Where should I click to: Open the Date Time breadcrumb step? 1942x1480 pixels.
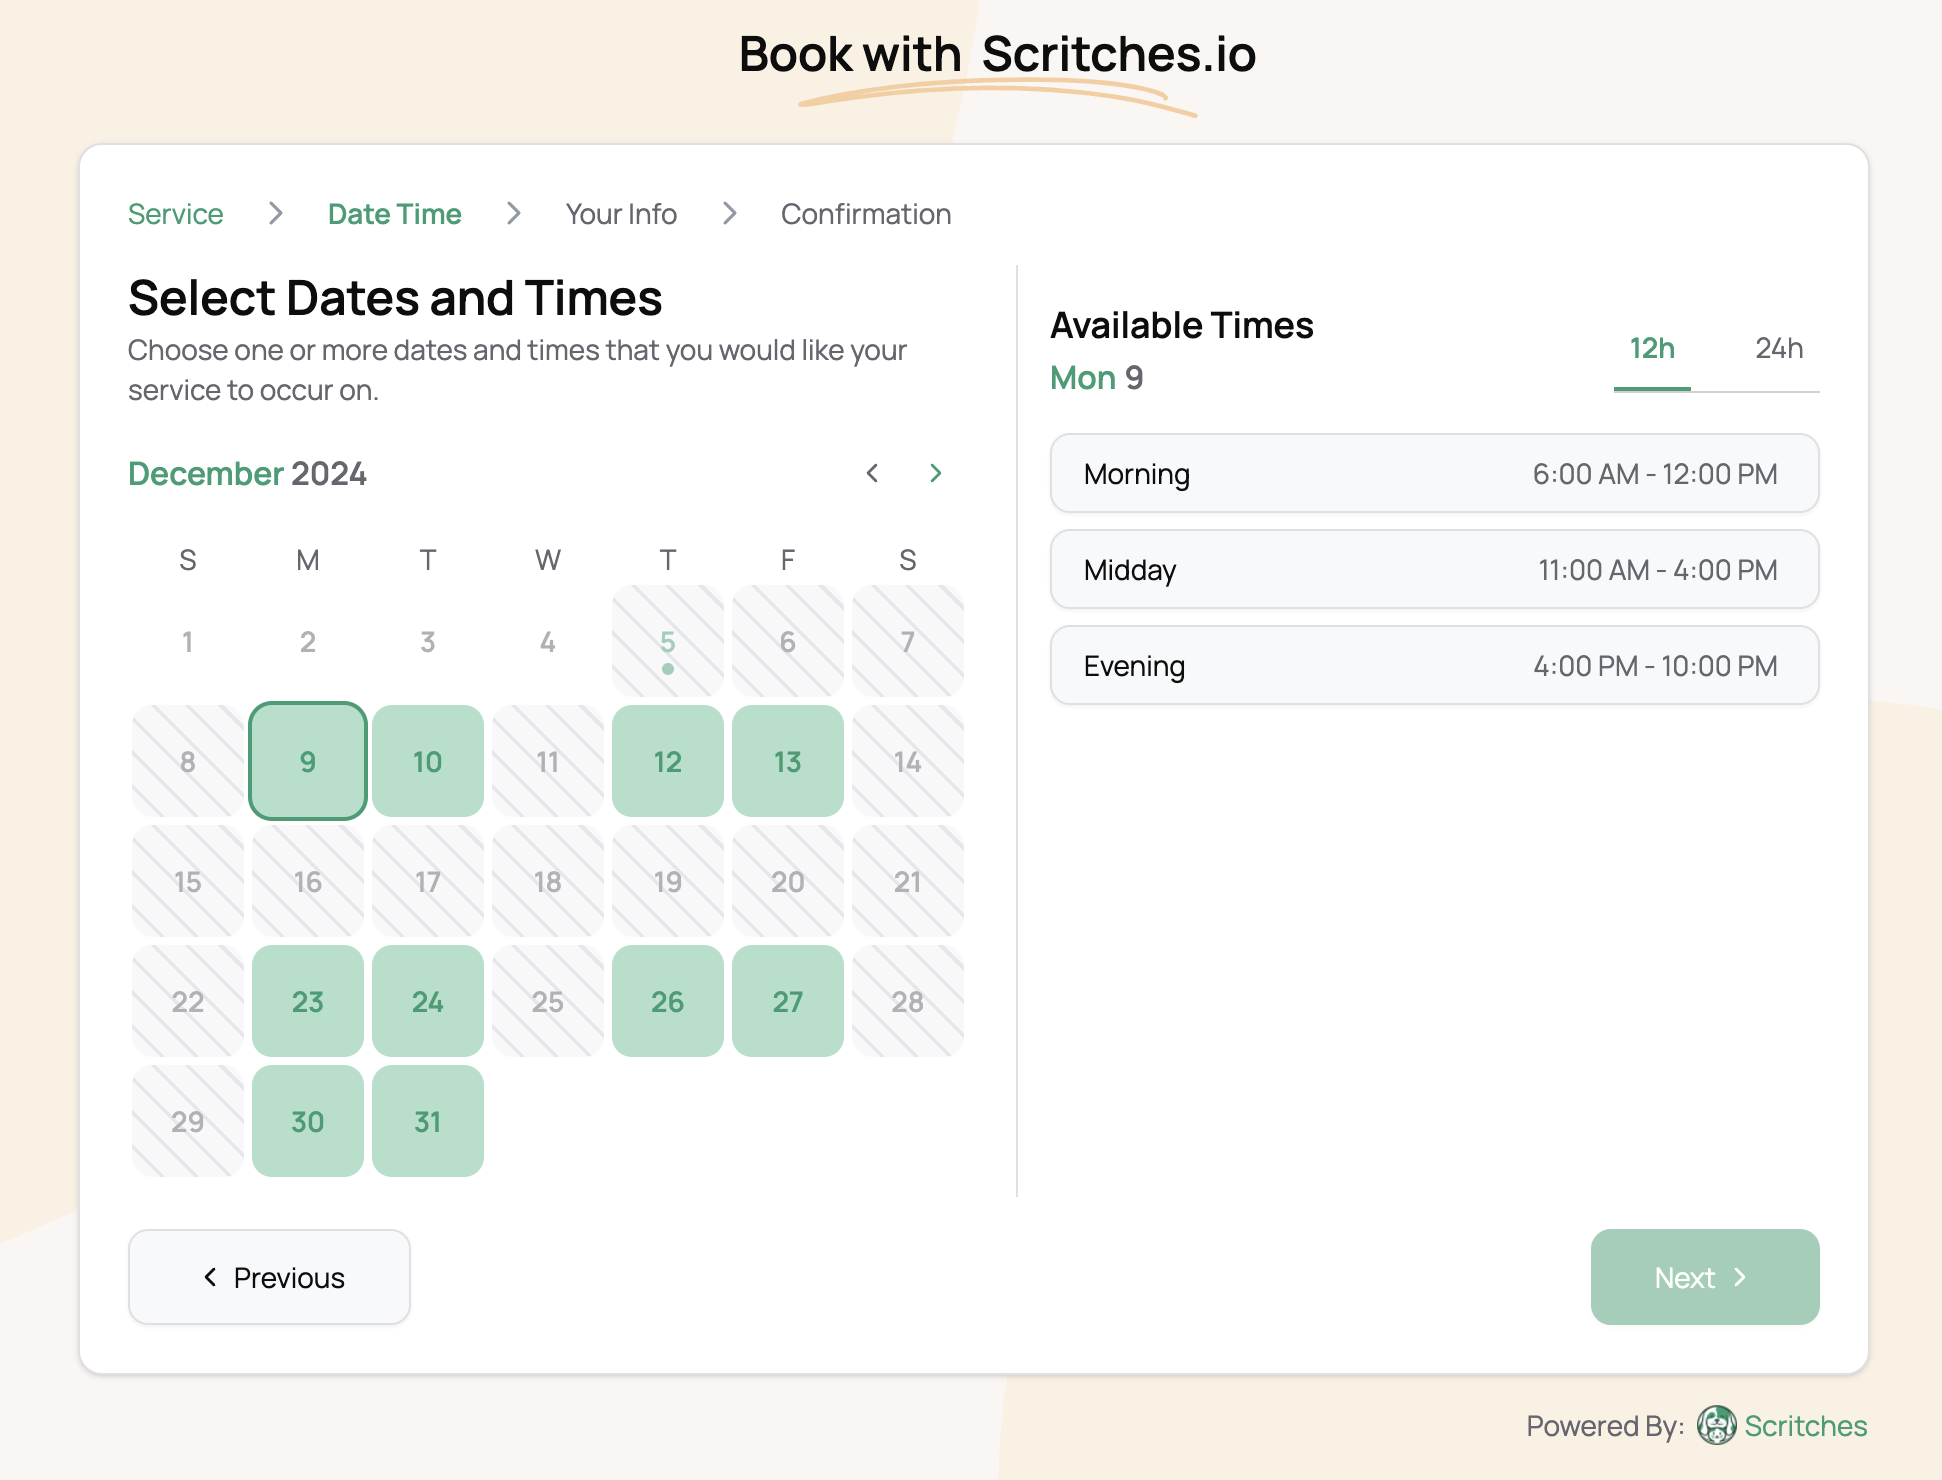point(394,214)
